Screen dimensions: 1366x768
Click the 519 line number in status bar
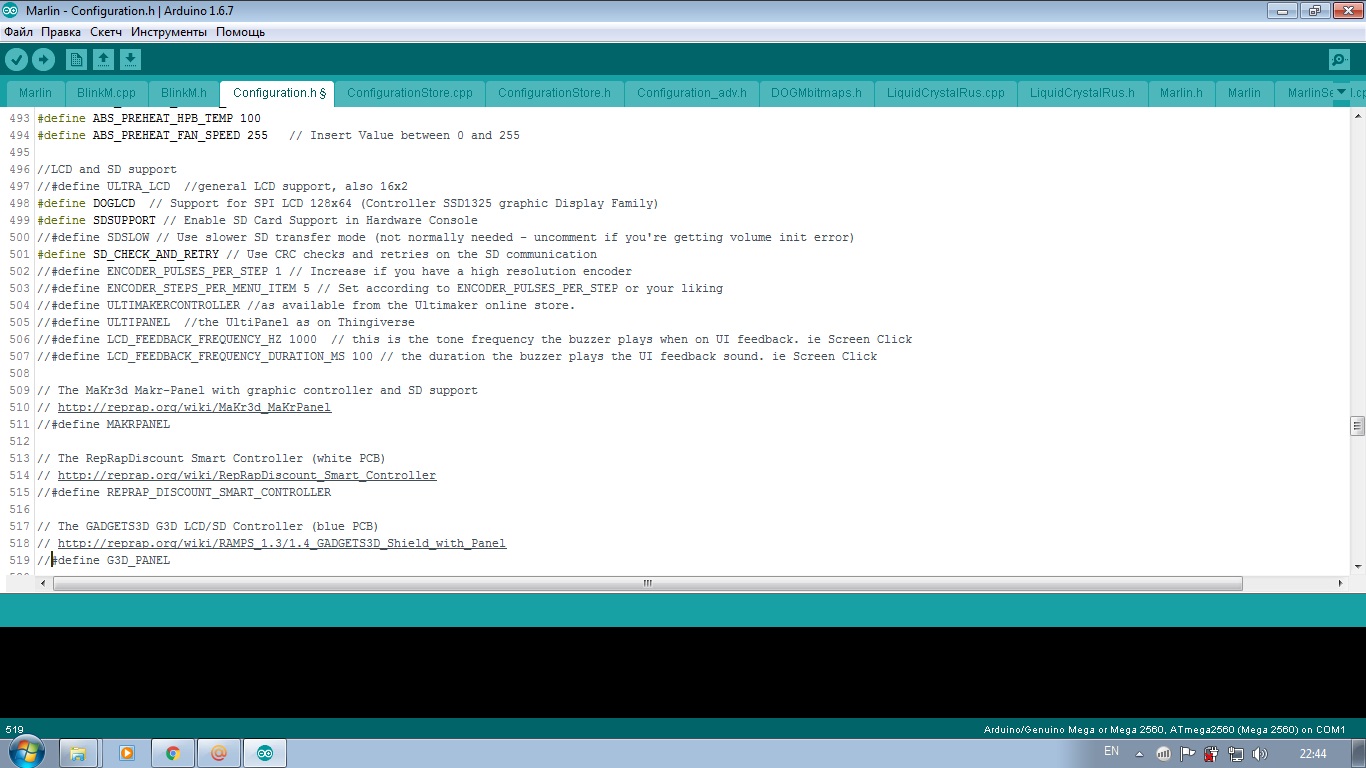14,729
